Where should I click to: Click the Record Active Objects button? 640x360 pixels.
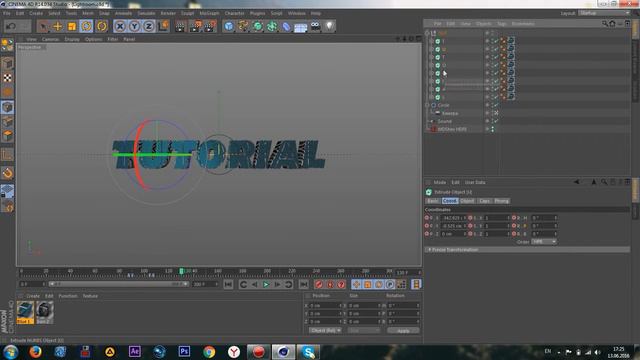coord(319,284)
